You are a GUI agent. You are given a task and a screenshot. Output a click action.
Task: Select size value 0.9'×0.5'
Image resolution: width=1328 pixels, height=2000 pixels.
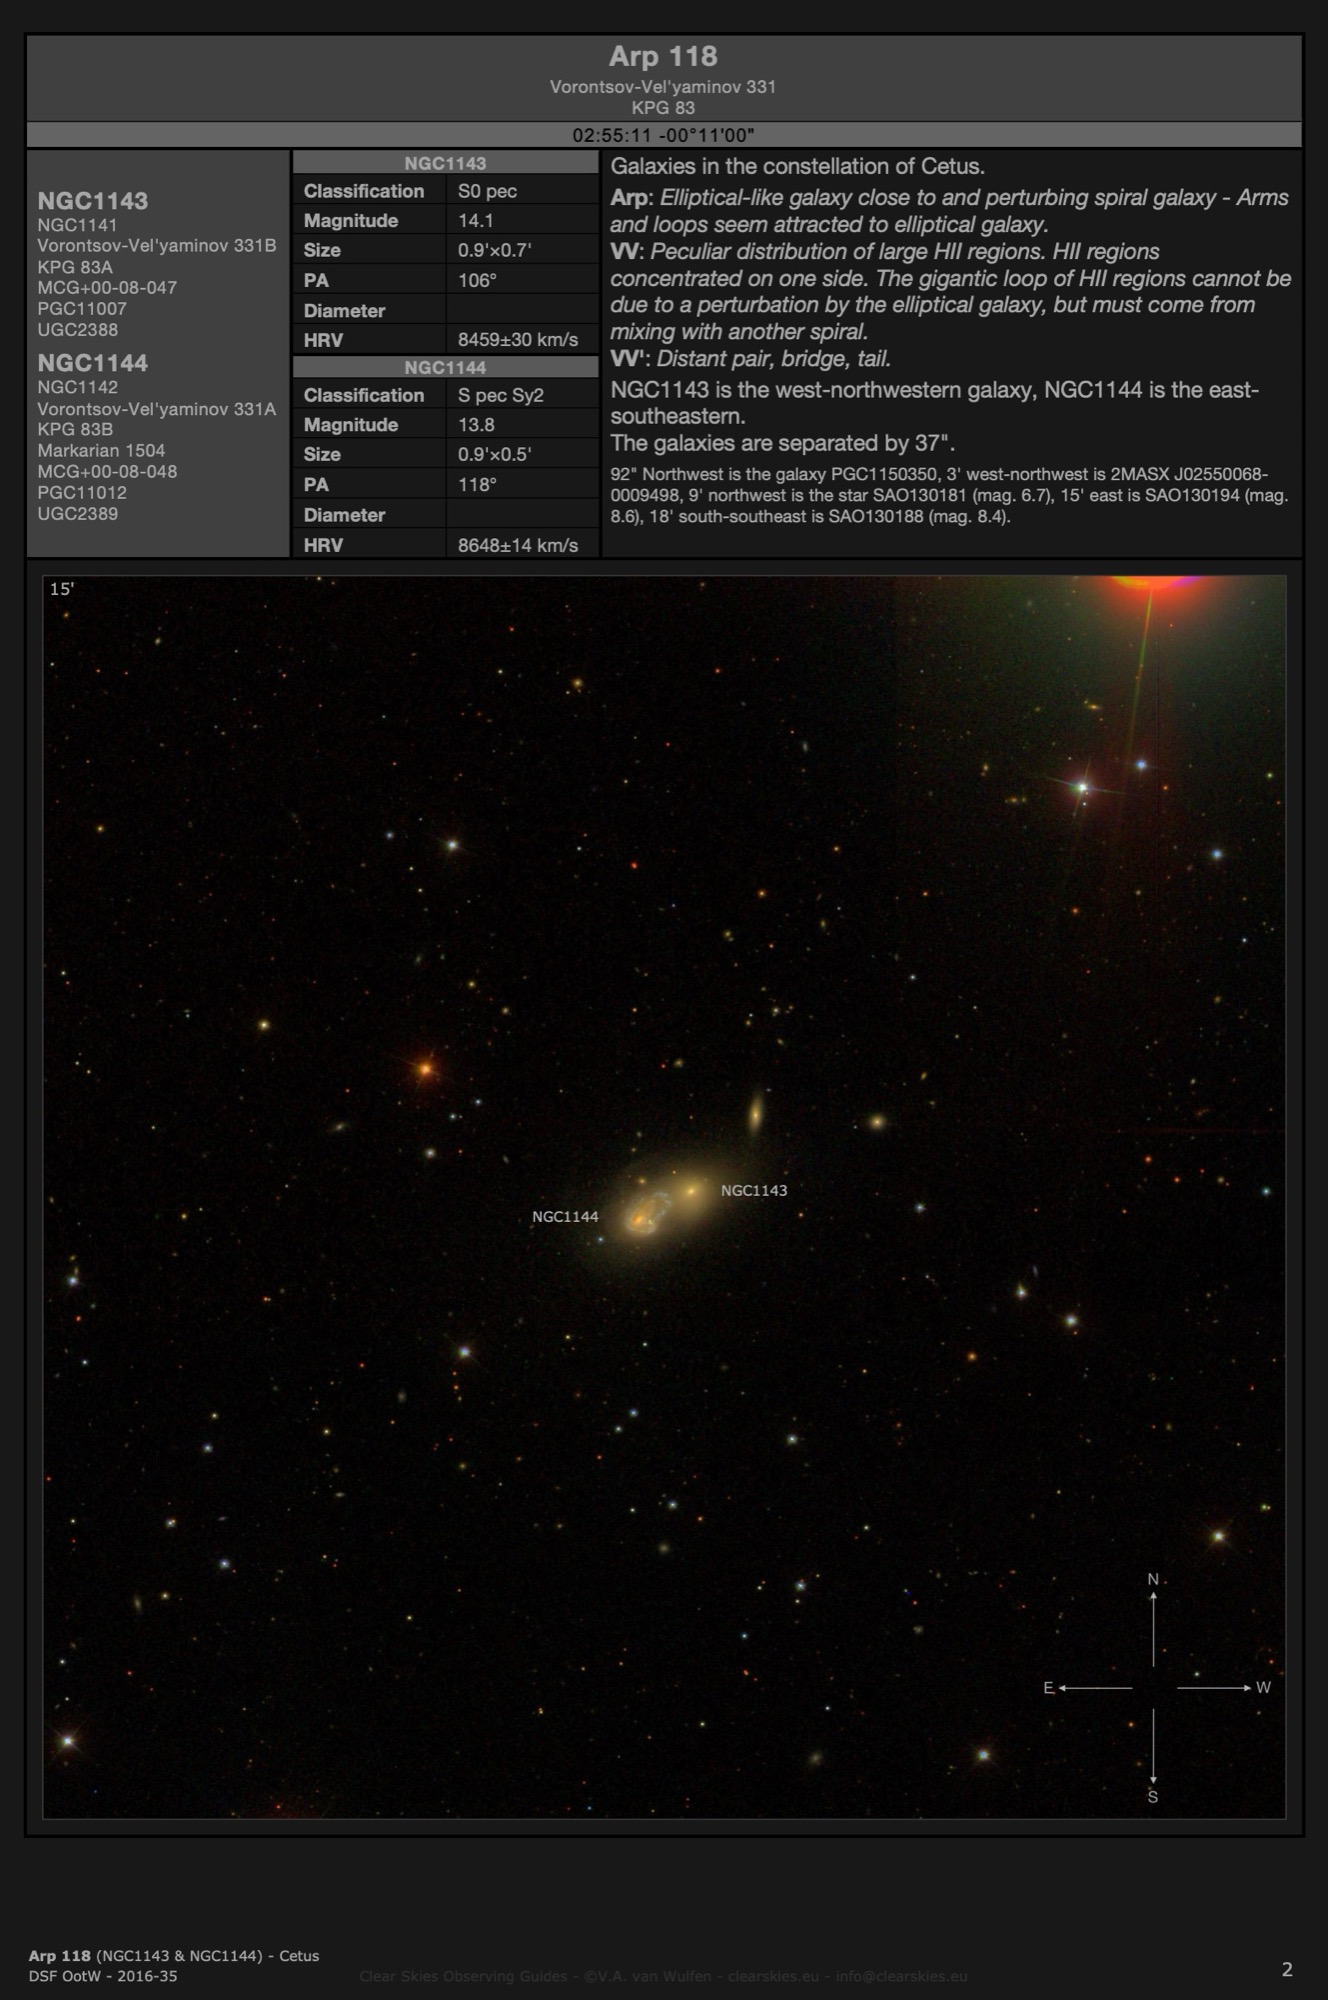point(495,455)
